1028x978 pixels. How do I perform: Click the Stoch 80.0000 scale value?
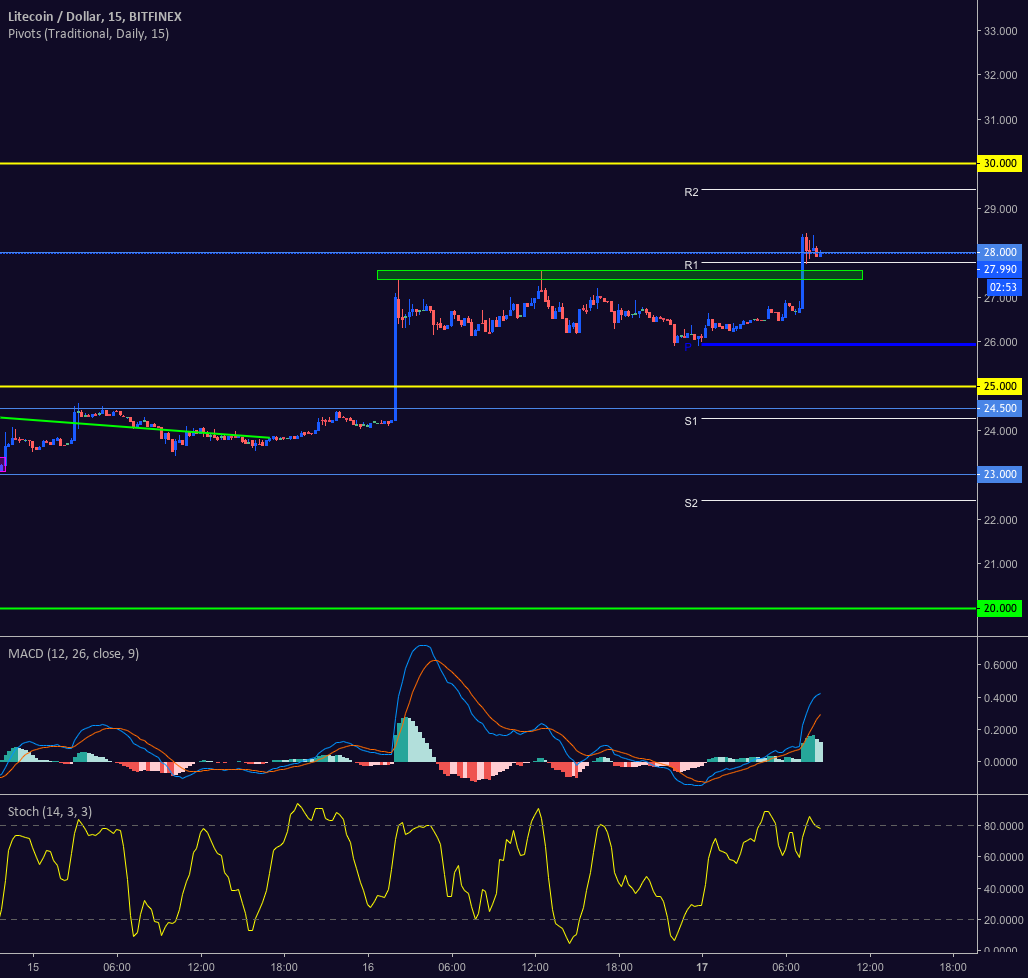pyautogui.click(x=1003, y=826)
